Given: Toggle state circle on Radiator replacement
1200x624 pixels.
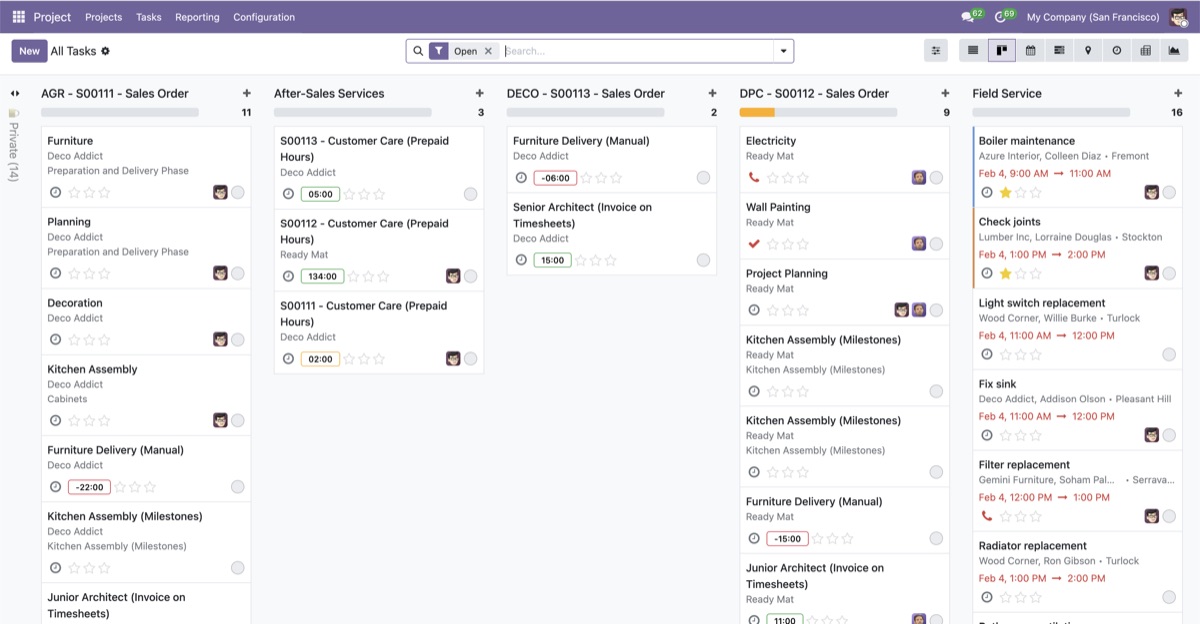Looking at the screenshot, I should coord(1169,597).
